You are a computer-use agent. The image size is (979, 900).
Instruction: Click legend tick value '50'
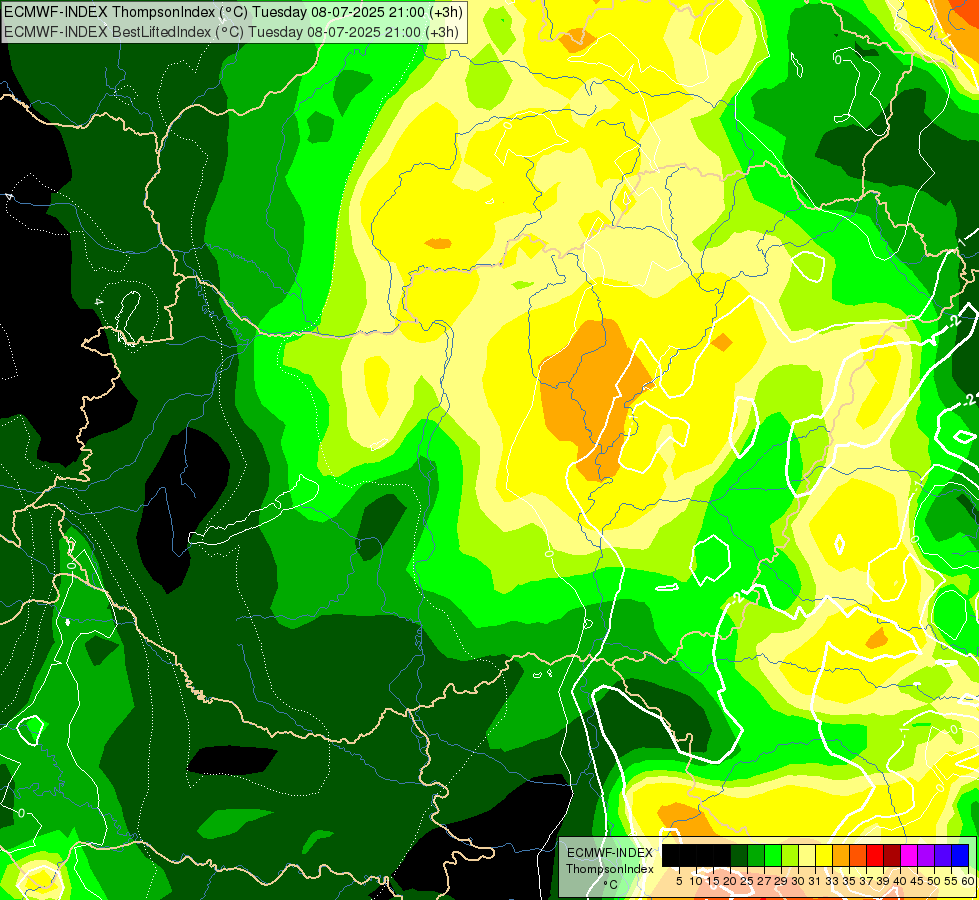tap(934, 881)
